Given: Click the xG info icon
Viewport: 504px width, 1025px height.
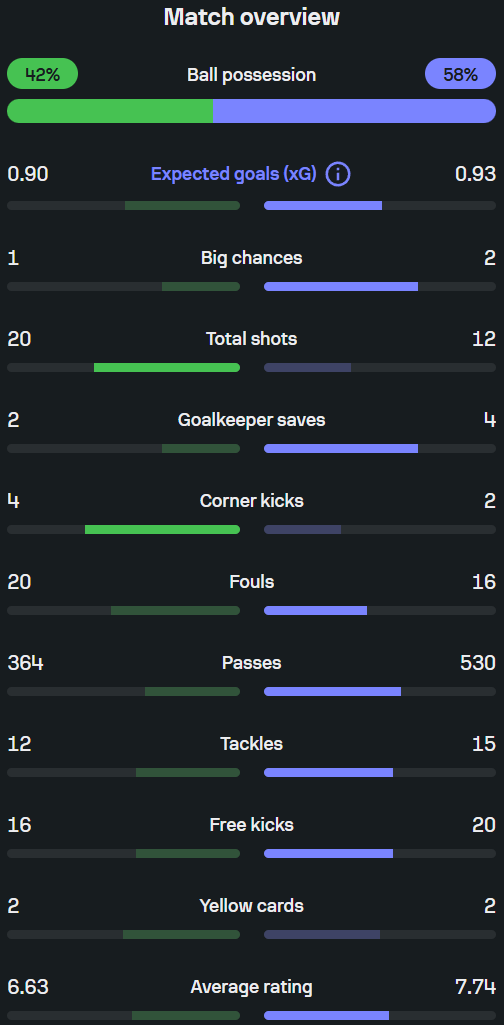Looking at the screenshot, I should (x=338, y=175).
